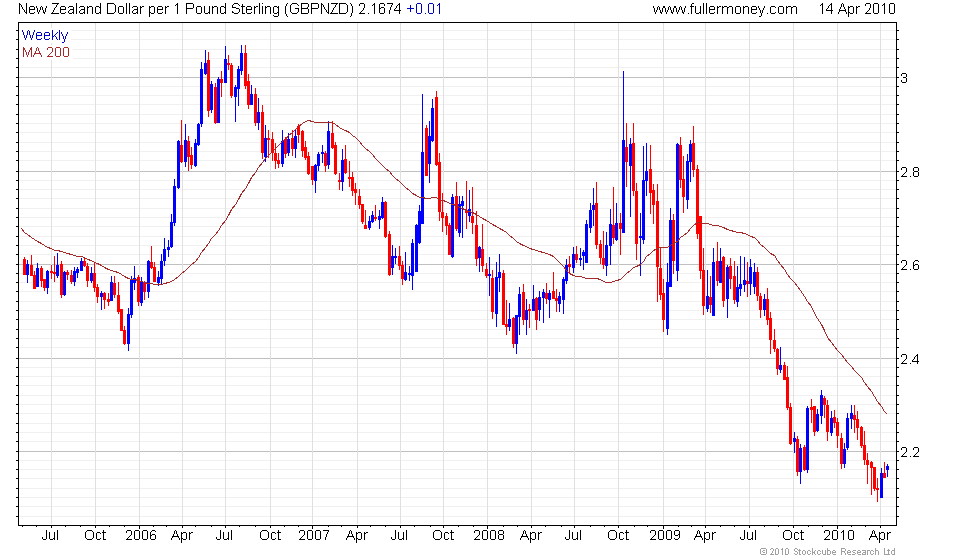980x560 pixels.
Task: Click the 2007 year label on time axis
Action: (314, 535)
